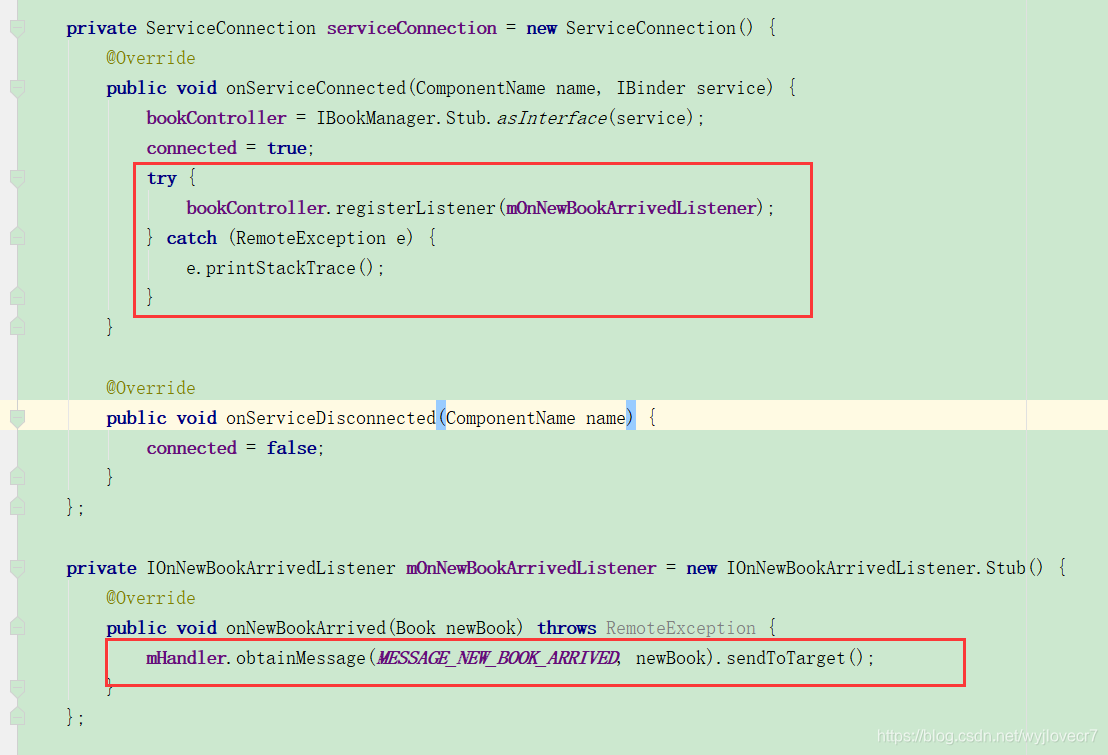
Task: Collapse the onNewBookArrived method fold marker
Action: [x=18, y=627]
